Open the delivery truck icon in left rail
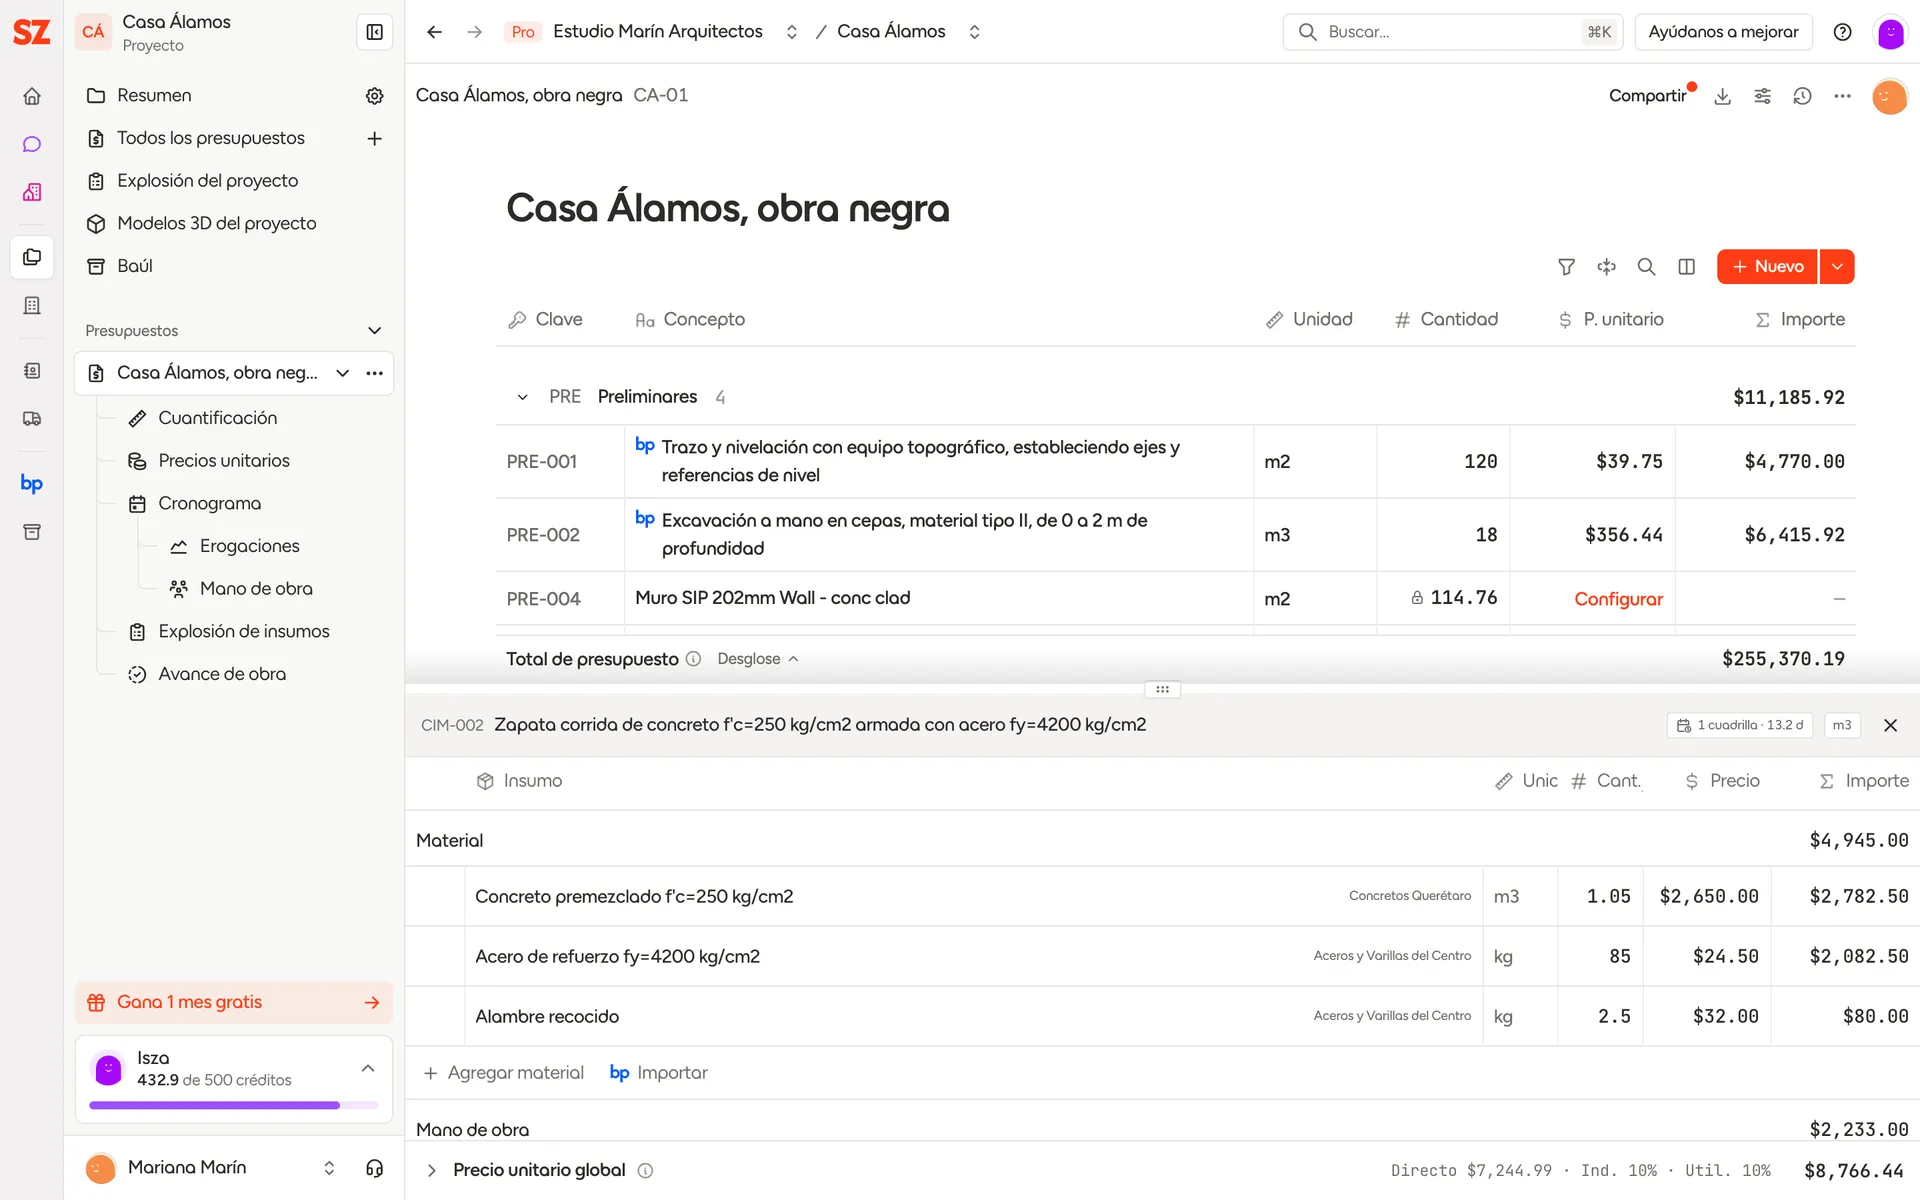The height and width of the screenshot is (1200, 1920). pos(32,419)
